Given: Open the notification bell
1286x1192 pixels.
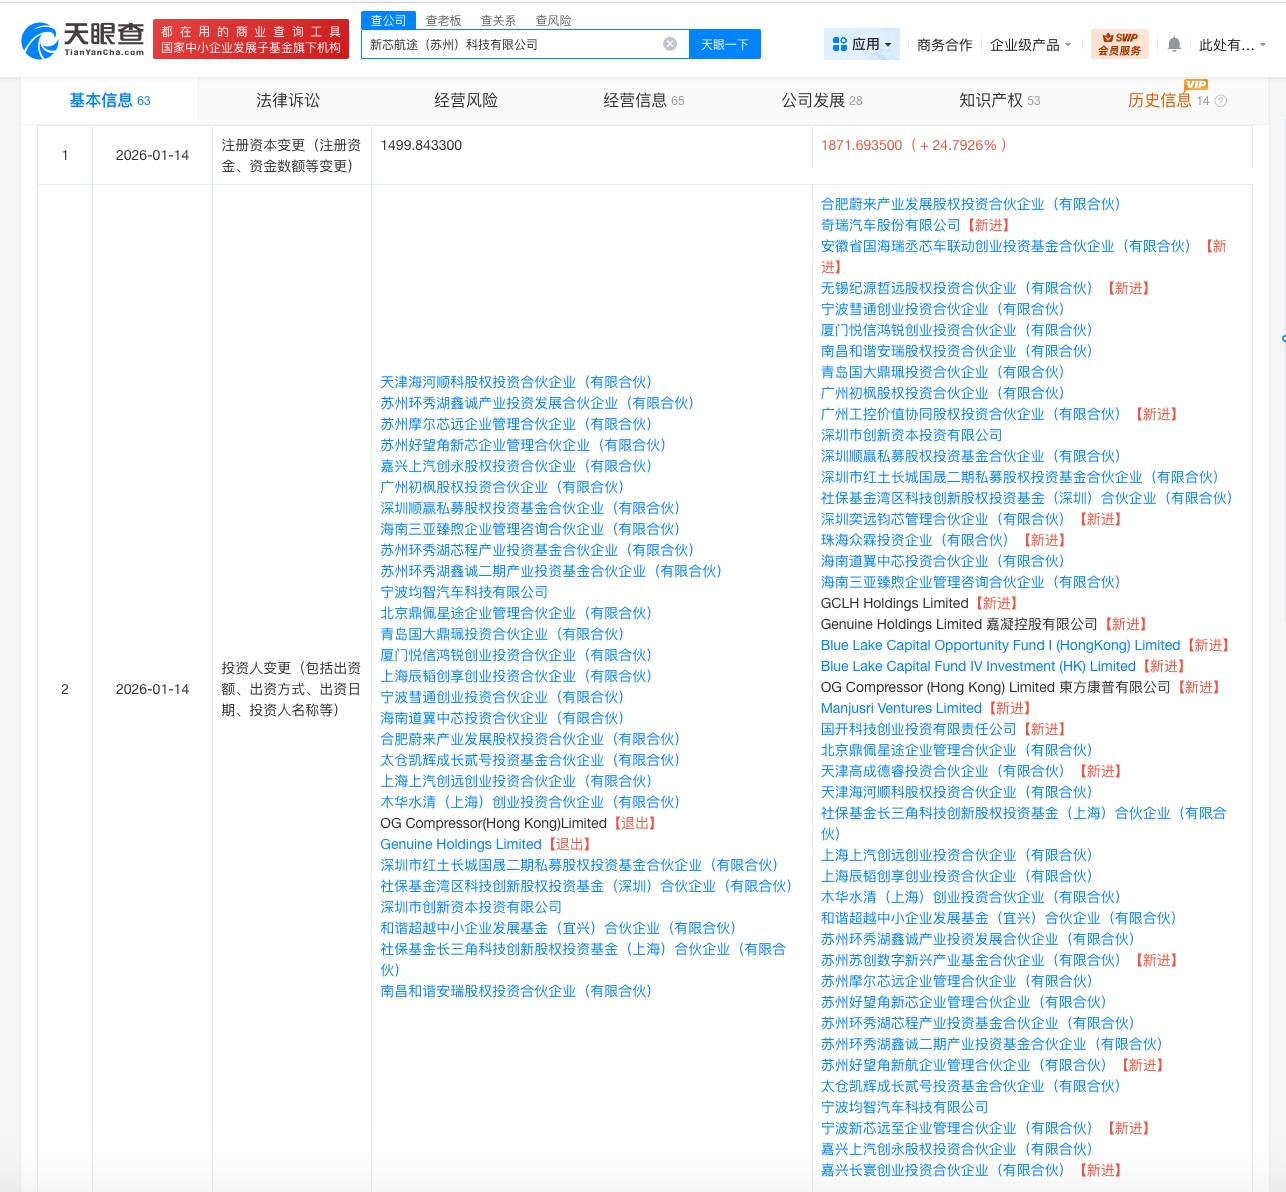Looking at the screenshot, I should pos(1174,44).
